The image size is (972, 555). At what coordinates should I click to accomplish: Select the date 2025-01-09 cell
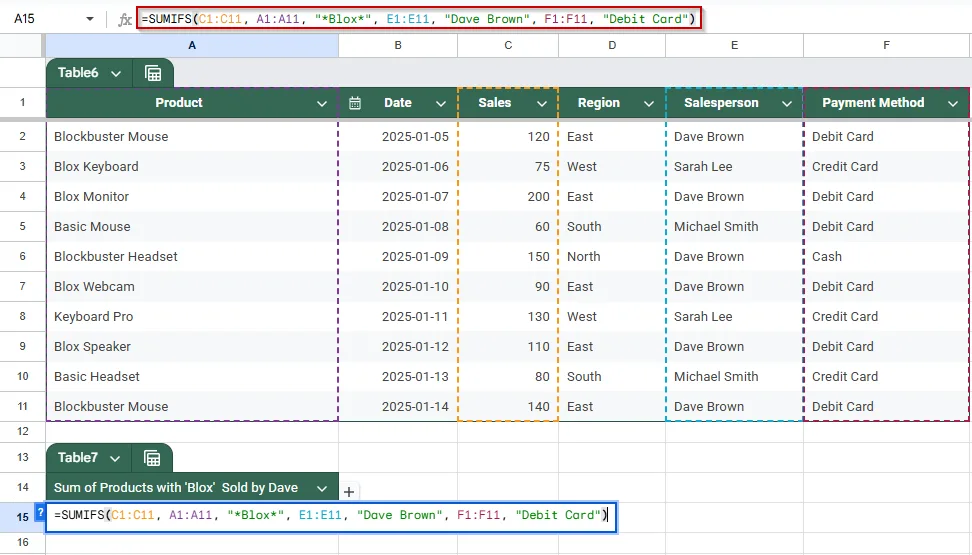398,257
